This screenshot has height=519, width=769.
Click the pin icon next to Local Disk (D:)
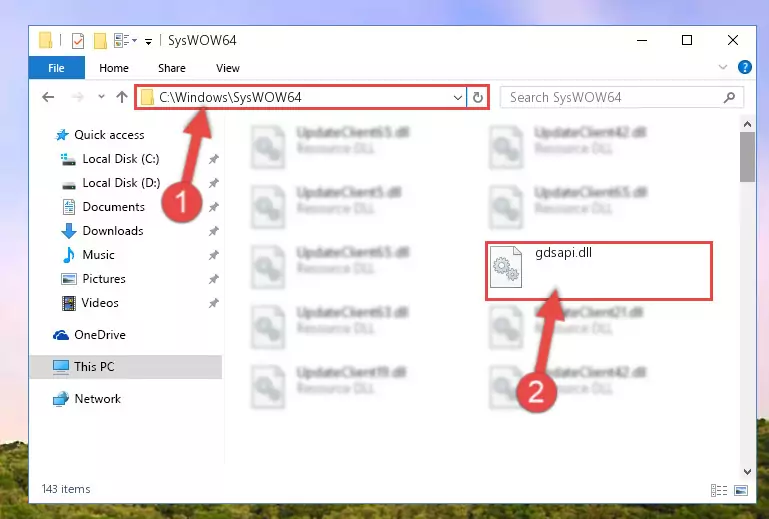pos(213,183)
